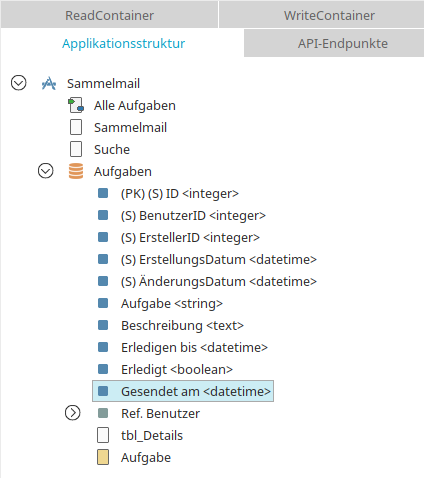Click the Sammelmail page icon
Viewport: 424px width, 478px height.
coord(76,127)
